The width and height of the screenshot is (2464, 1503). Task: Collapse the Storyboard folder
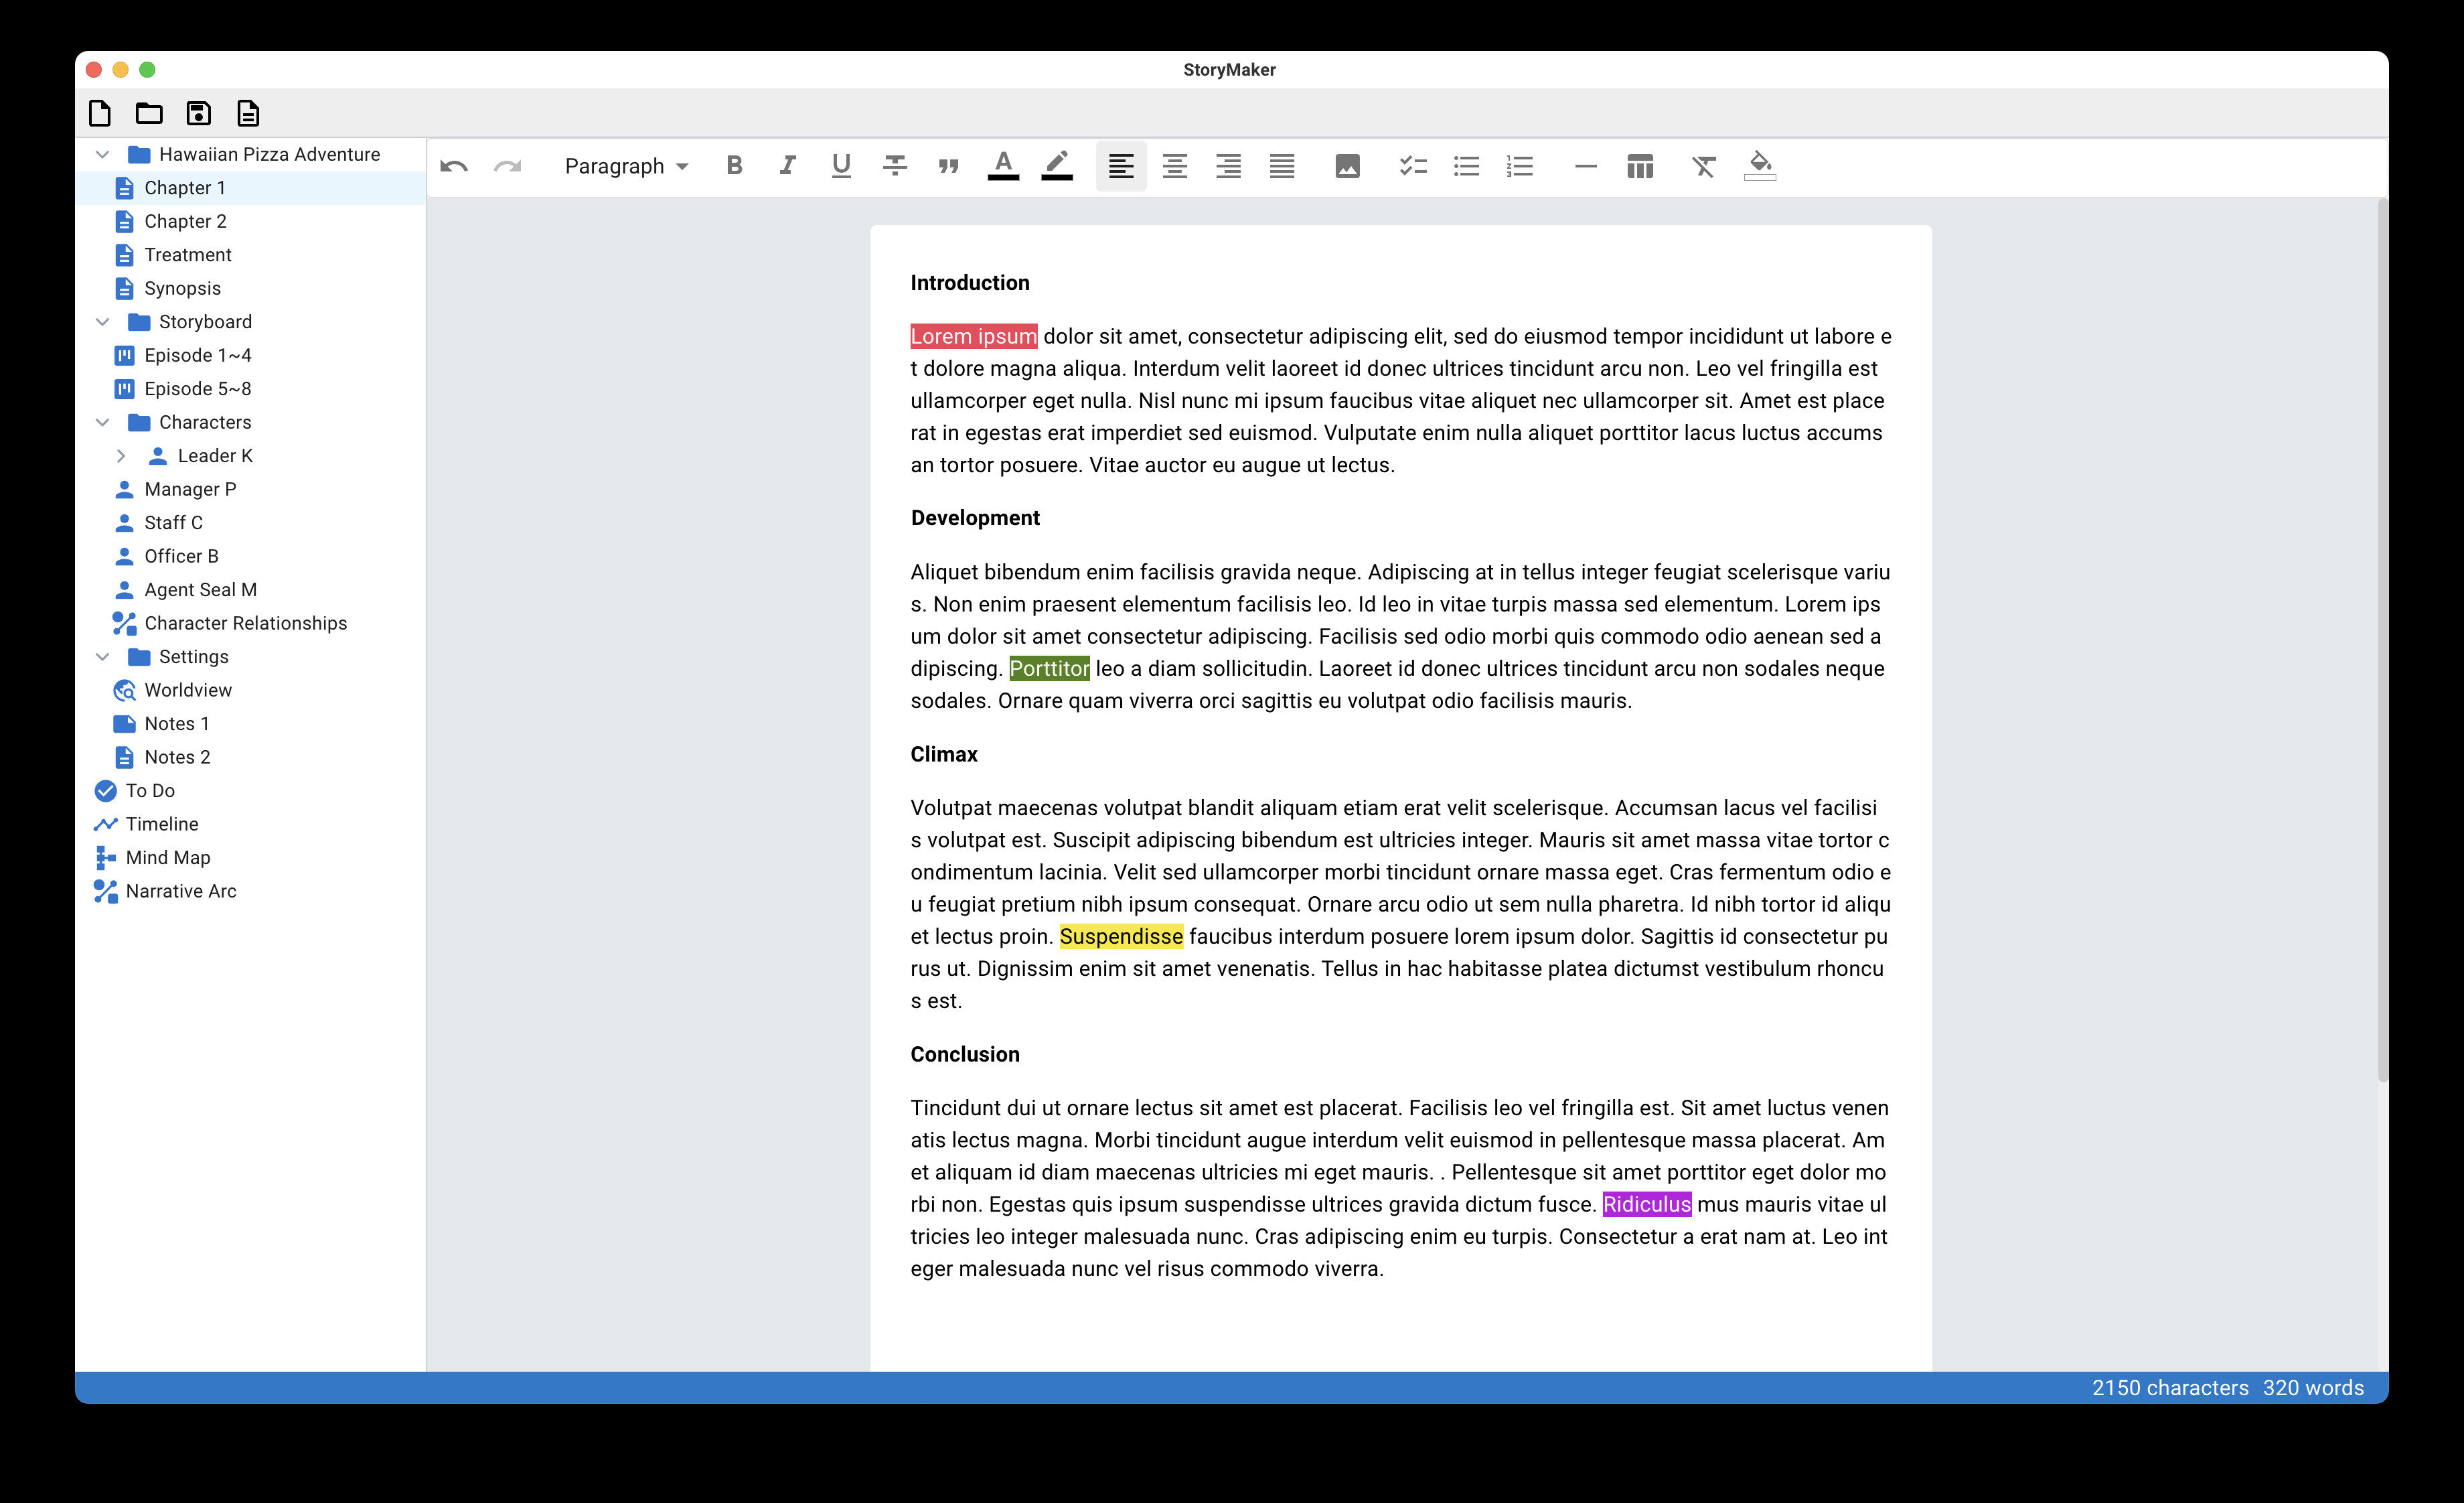(x=103, y=321)
